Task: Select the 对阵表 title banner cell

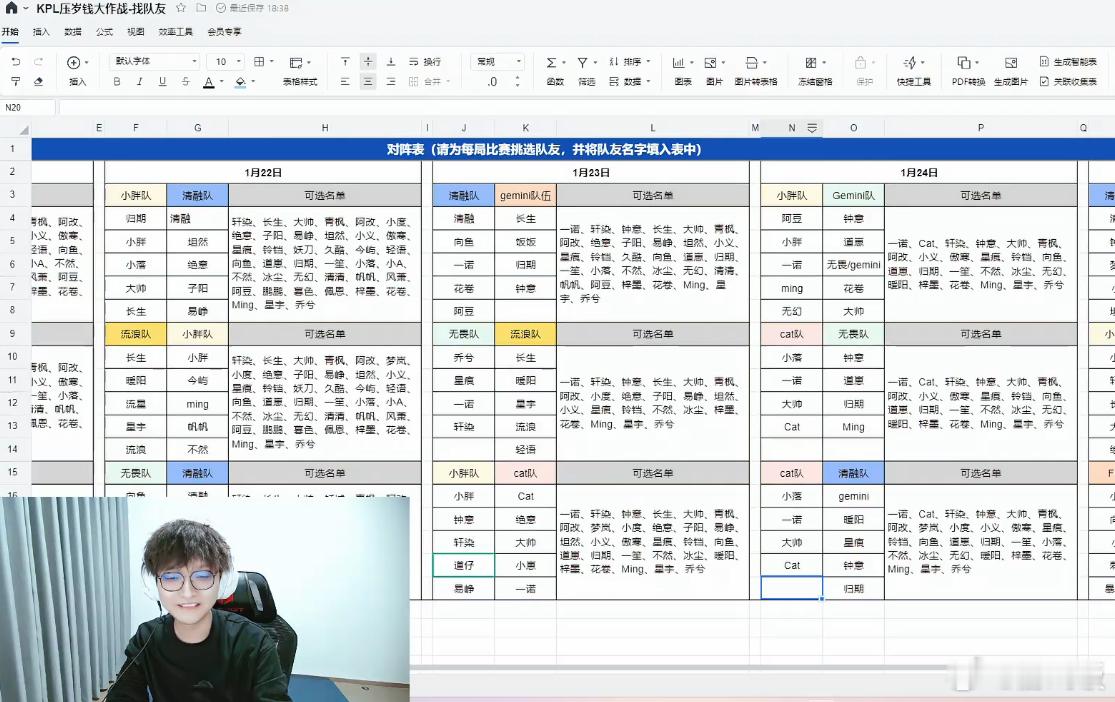Action: tap(573, 149)
